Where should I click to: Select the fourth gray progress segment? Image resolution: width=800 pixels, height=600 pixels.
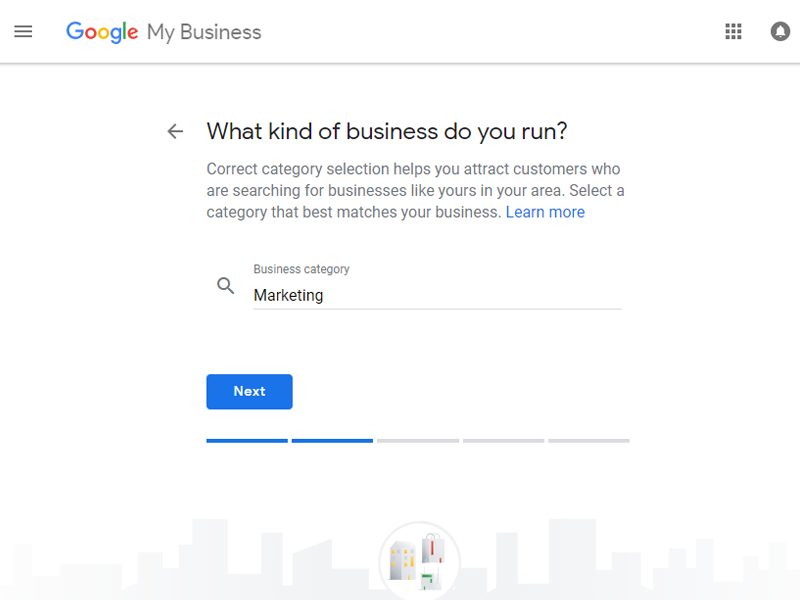(504, 440)
